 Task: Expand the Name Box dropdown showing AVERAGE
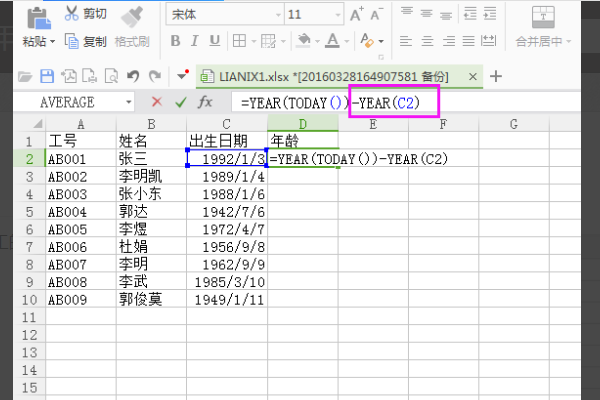coord(129,102)
